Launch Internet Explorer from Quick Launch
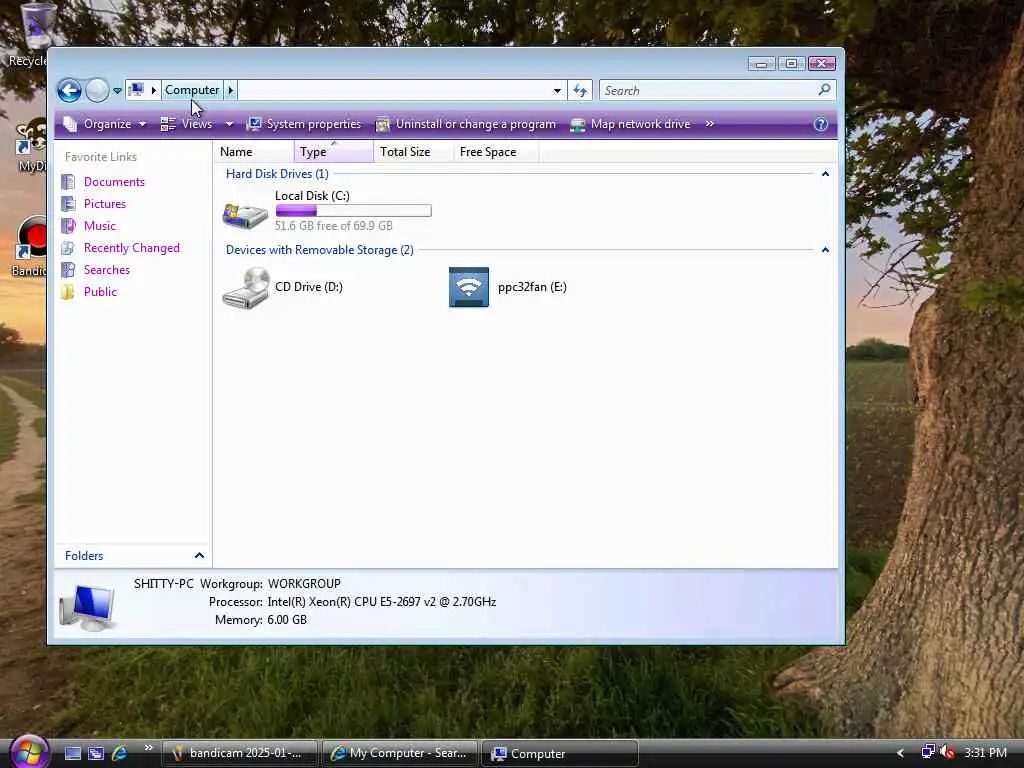Image resolution: width=1024 pixels, height=768 pixels. click(120, 754)
